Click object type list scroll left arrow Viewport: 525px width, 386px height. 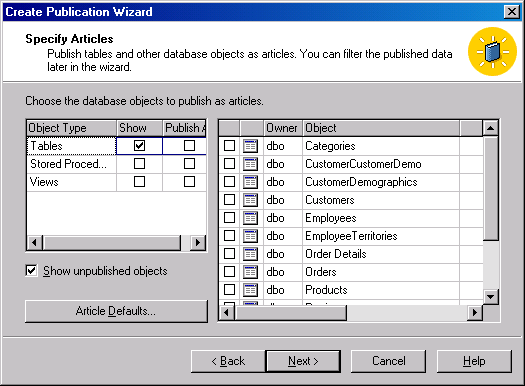34,242
